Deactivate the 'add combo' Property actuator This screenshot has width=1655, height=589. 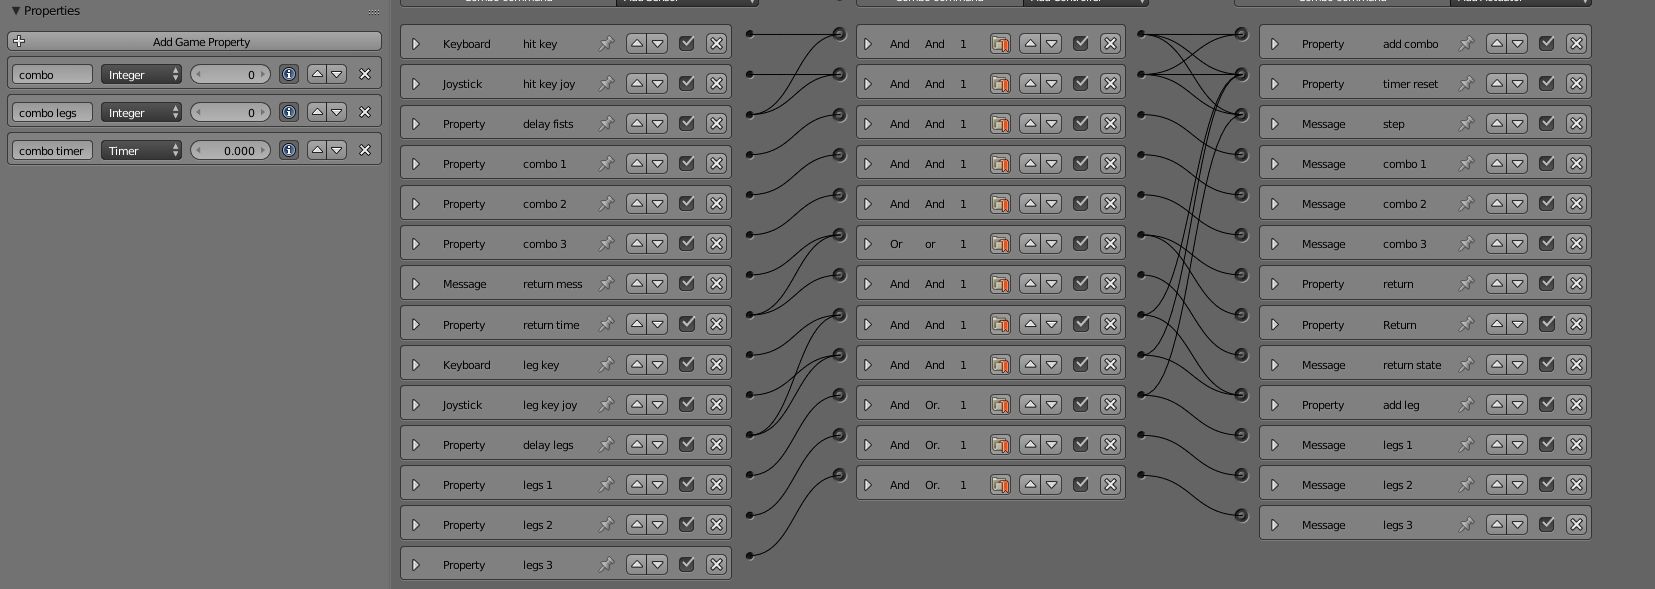click(x=1546, y=43)
